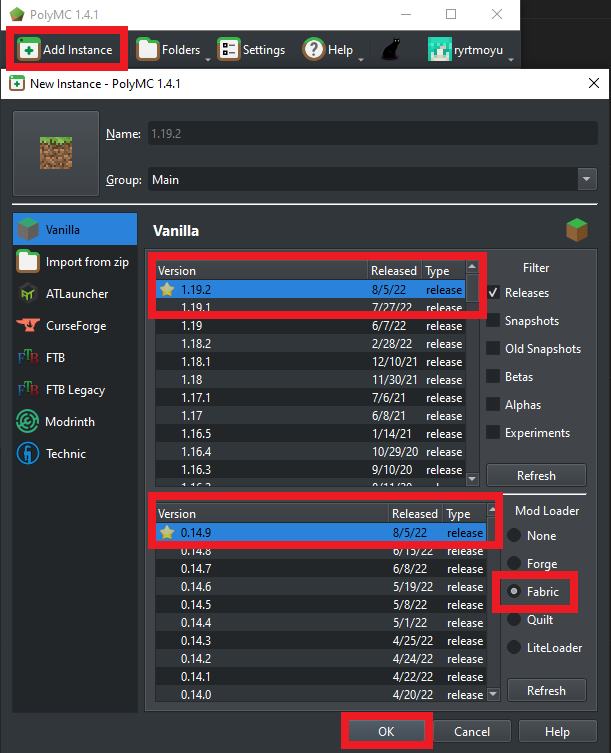Click the Add Instance toolbar icon
The image size is (611, 753).
[x=29, y=49]
